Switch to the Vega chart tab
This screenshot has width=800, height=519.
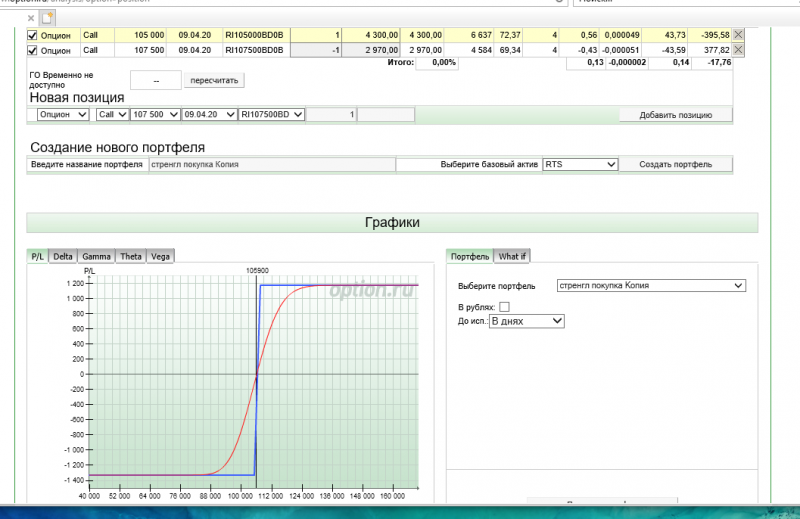(160, 256)
